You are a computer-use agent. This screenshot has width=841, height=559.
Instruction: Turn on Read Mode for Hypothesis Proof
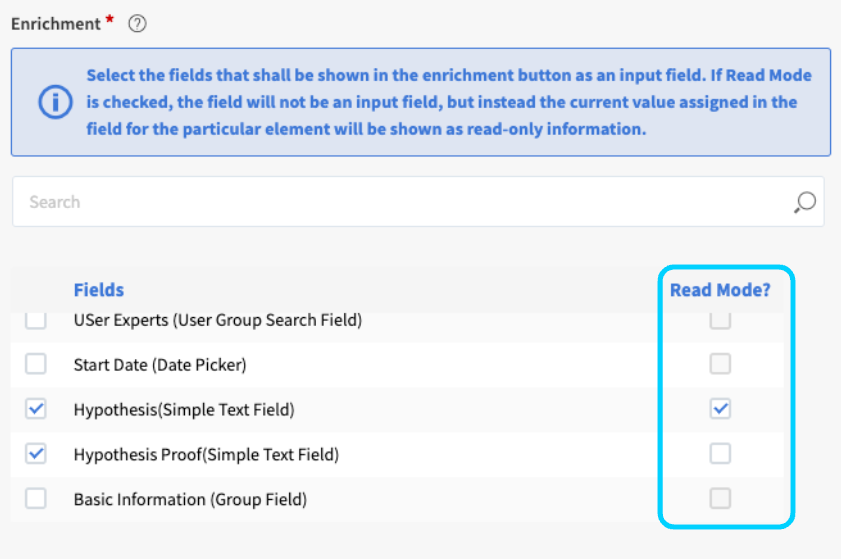tap(720, 454)
